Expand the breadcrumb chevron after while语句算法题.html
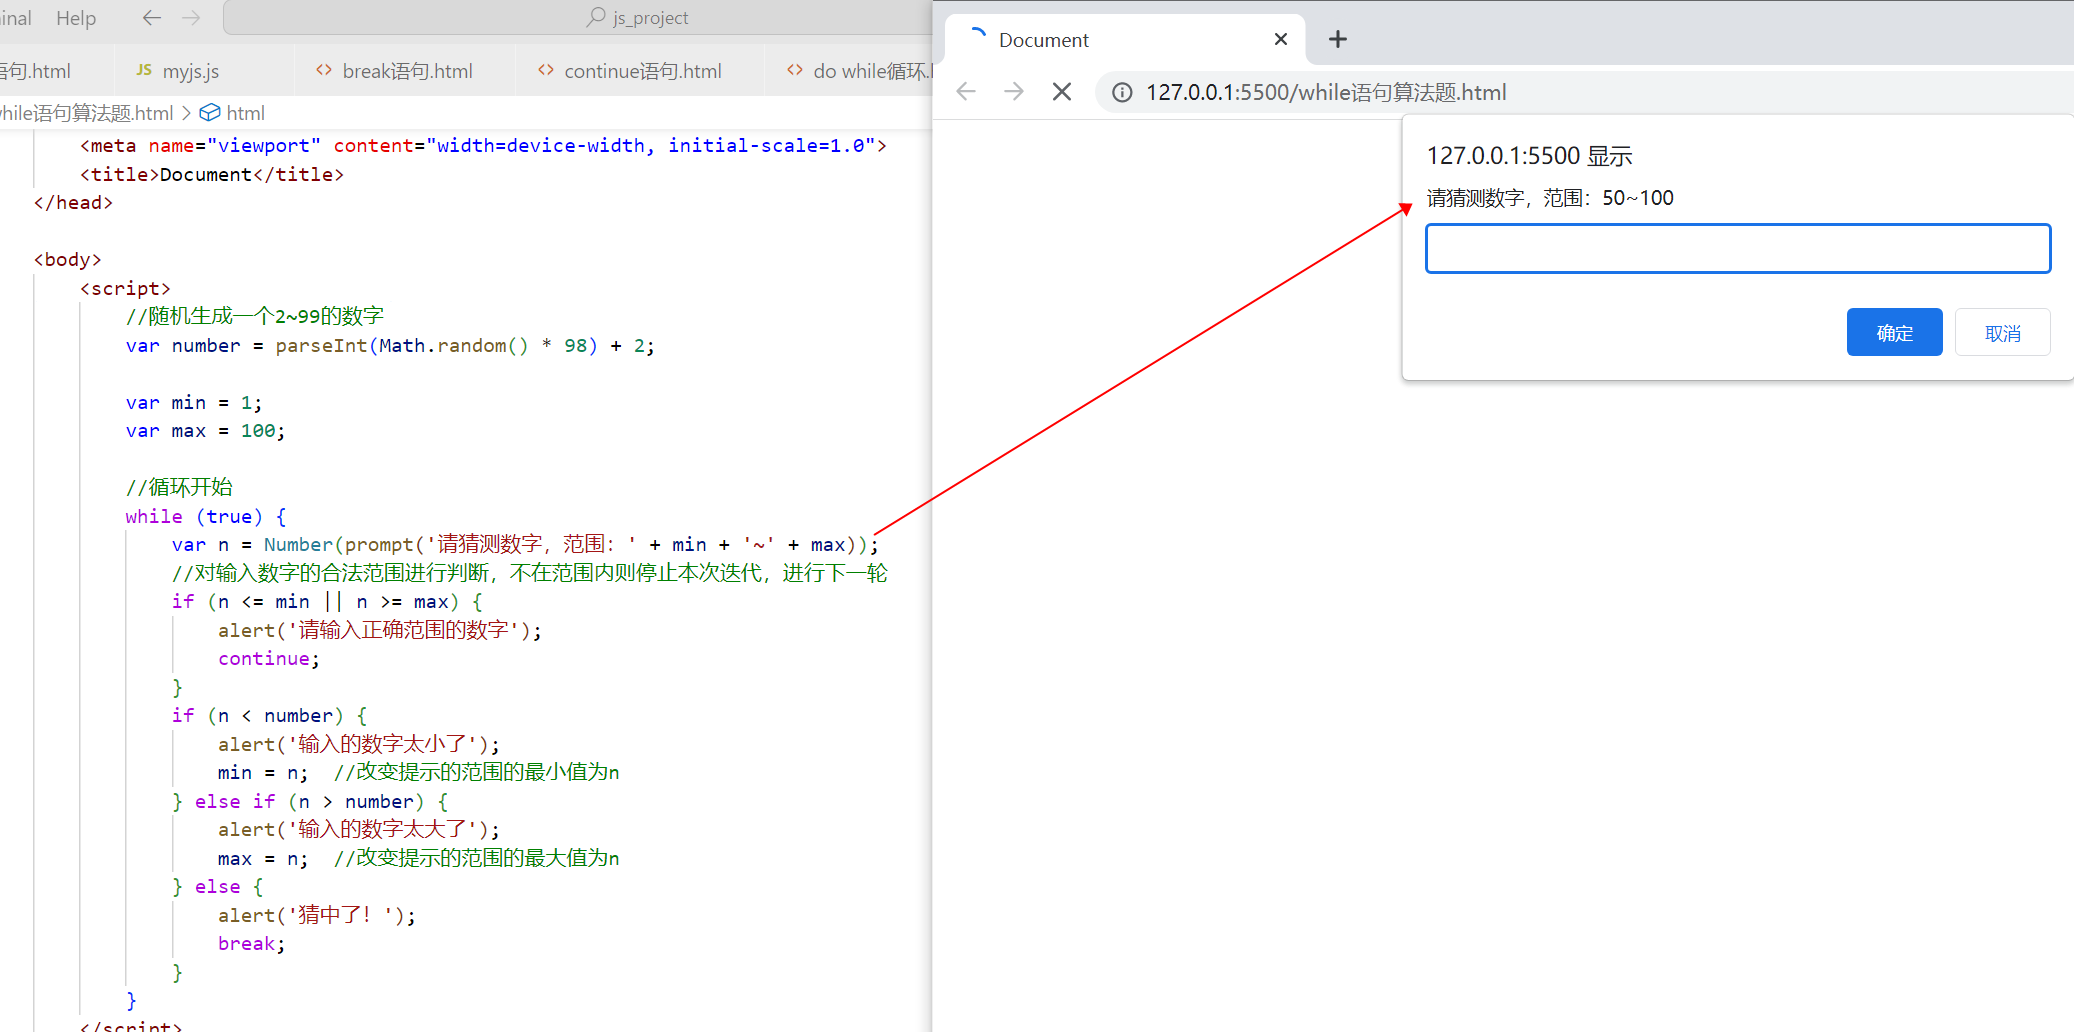Screen dimensions: 2074x1032 [x=186, y=112]
